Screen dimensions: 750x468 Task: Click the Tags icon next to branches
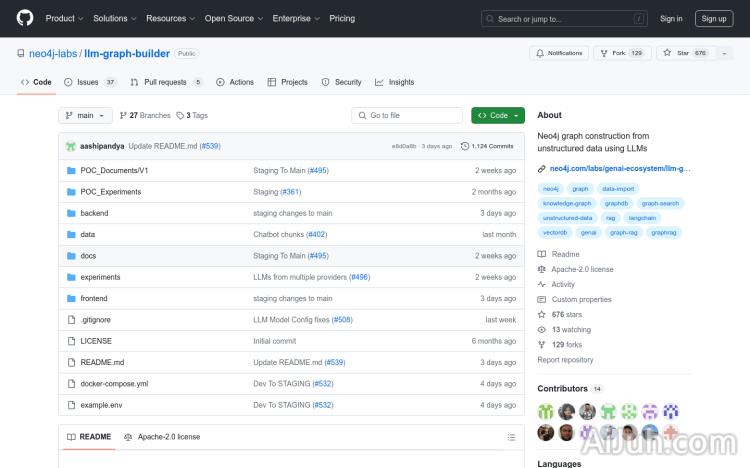coord(181,116)
